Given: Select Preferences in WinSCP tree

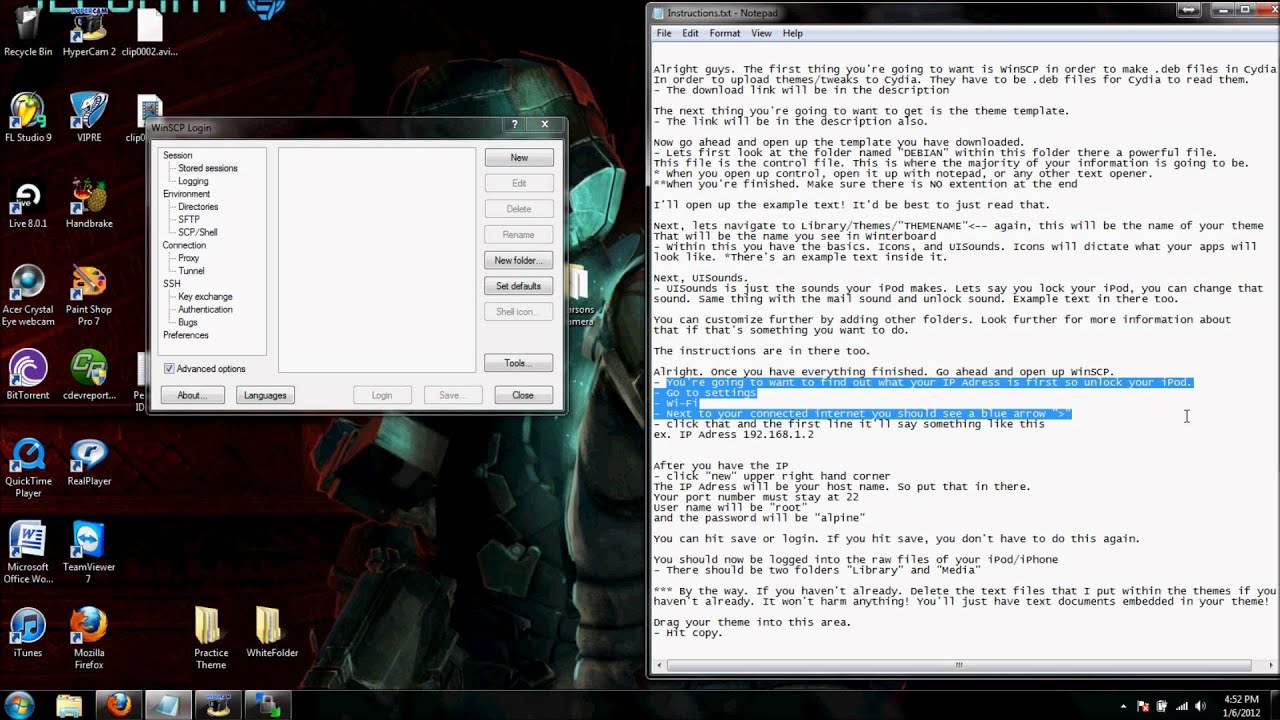Looking at the screenshot, I should [x=186, y=335].
